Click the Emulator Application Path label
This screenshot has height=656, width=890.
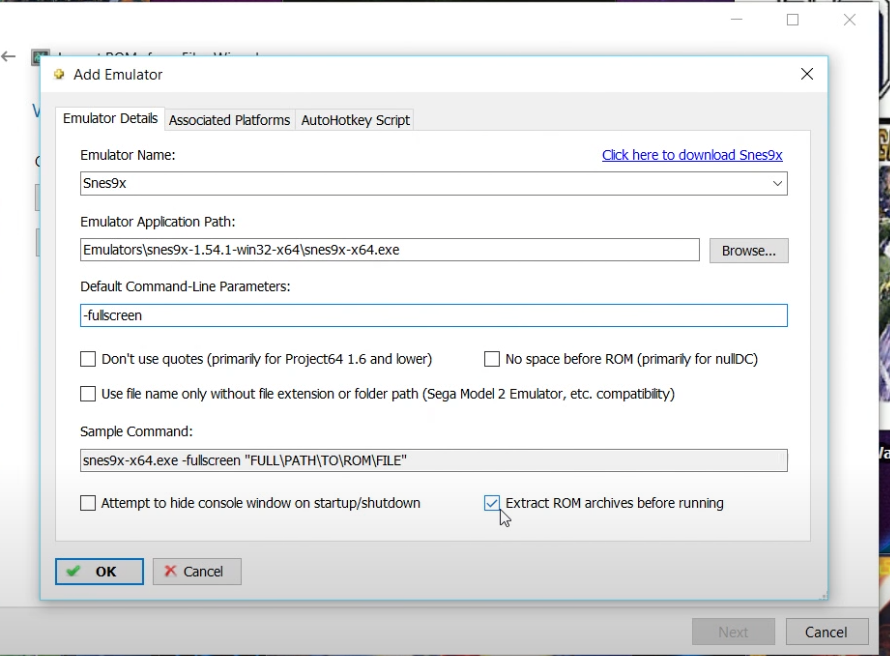tap(158, 222)
